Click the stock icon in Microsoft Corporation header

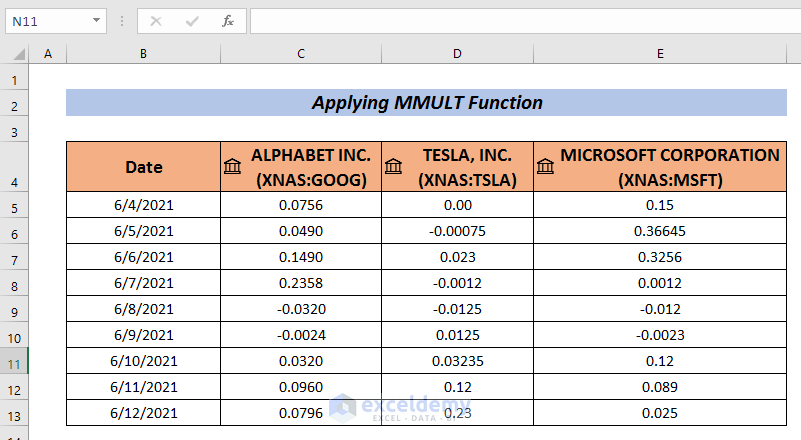[545, 167]
